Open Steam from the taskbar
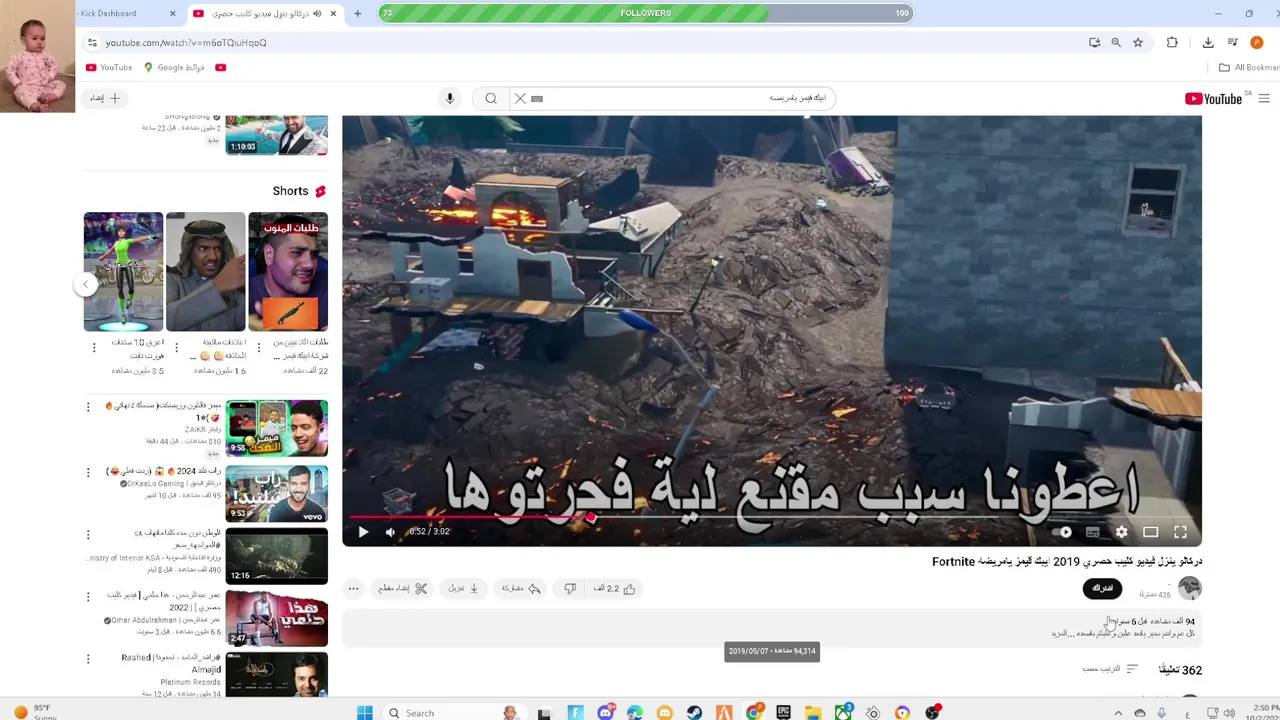The height and width of the screenshot is (720, 1280). 694,713
